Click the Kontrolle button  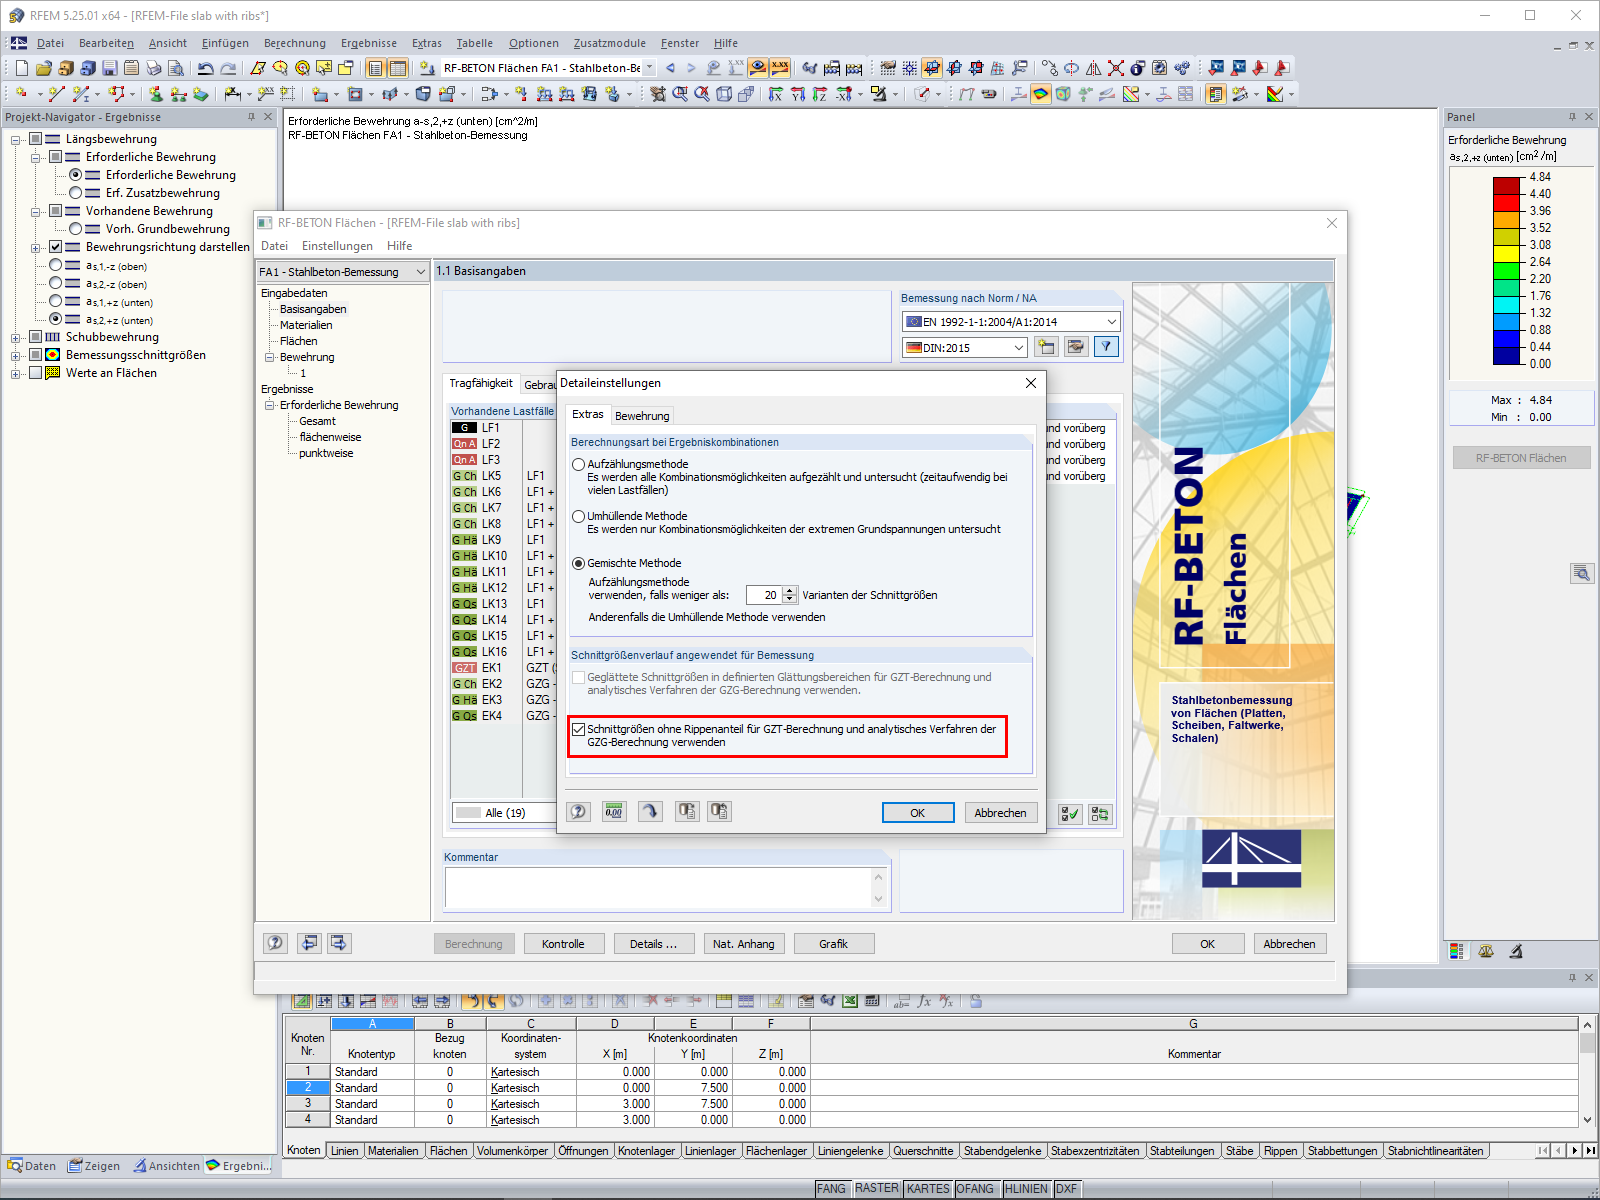pos(563,944)
